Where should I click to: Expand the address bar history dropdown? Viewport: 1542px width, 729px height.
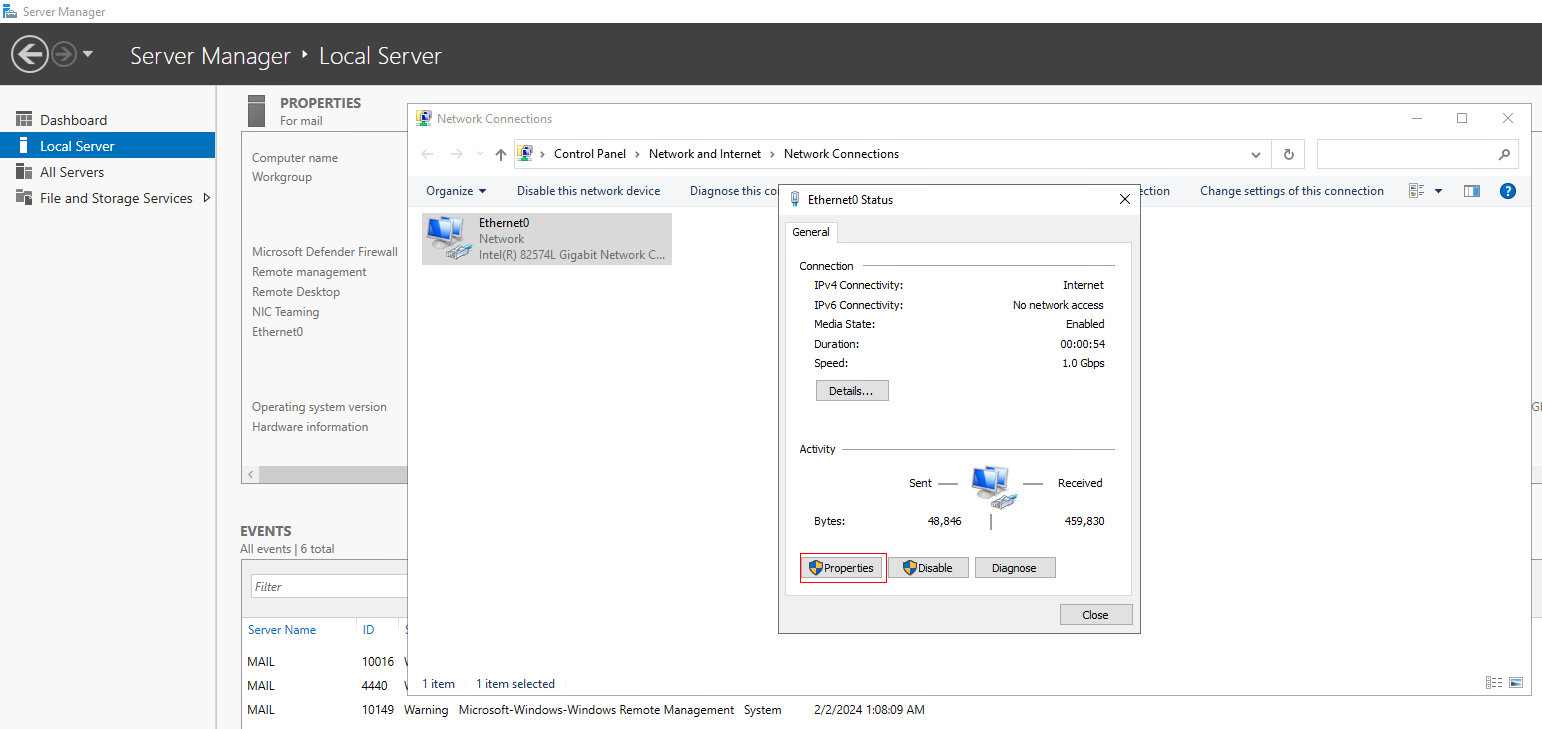[x=1257, y=155]
